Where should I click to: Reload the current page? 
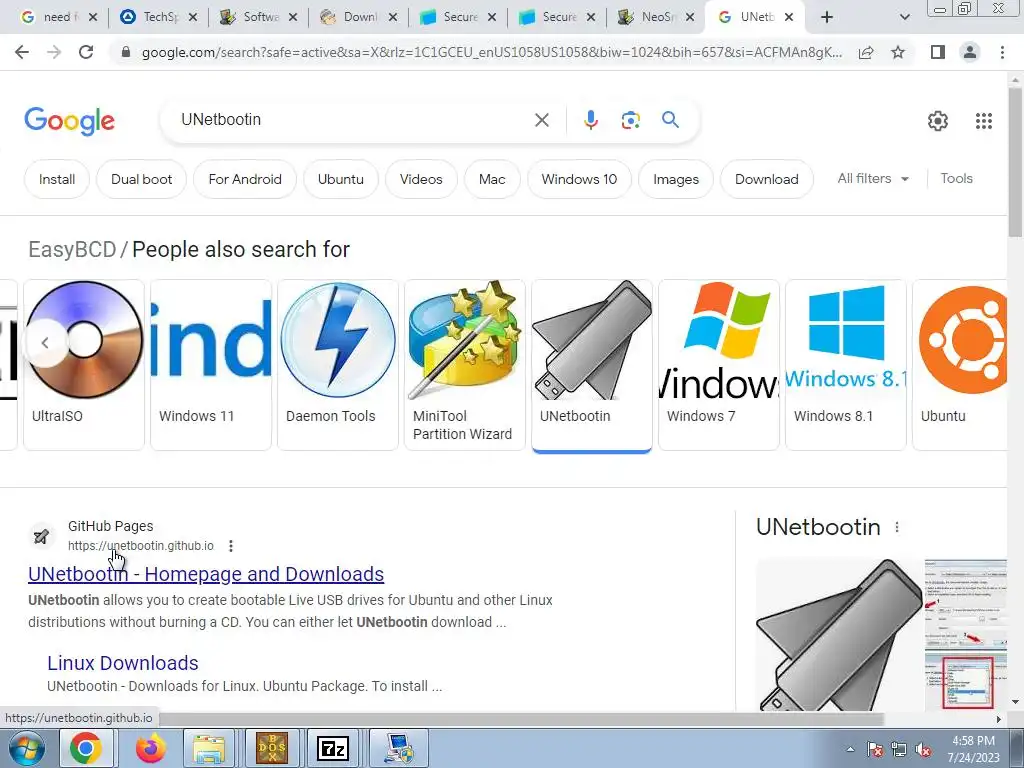[x=86, y=52]
